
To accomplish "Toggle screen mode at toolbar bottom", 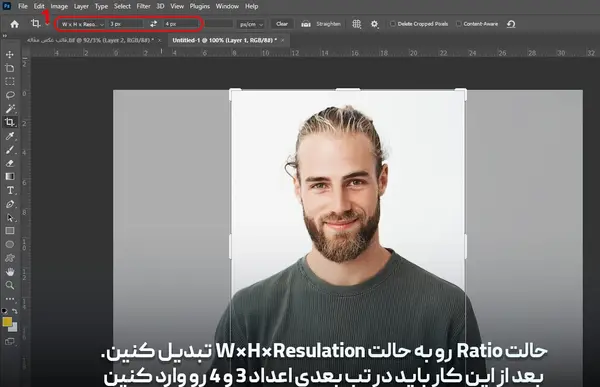I will pyautogui.click(x=10, y=341).
